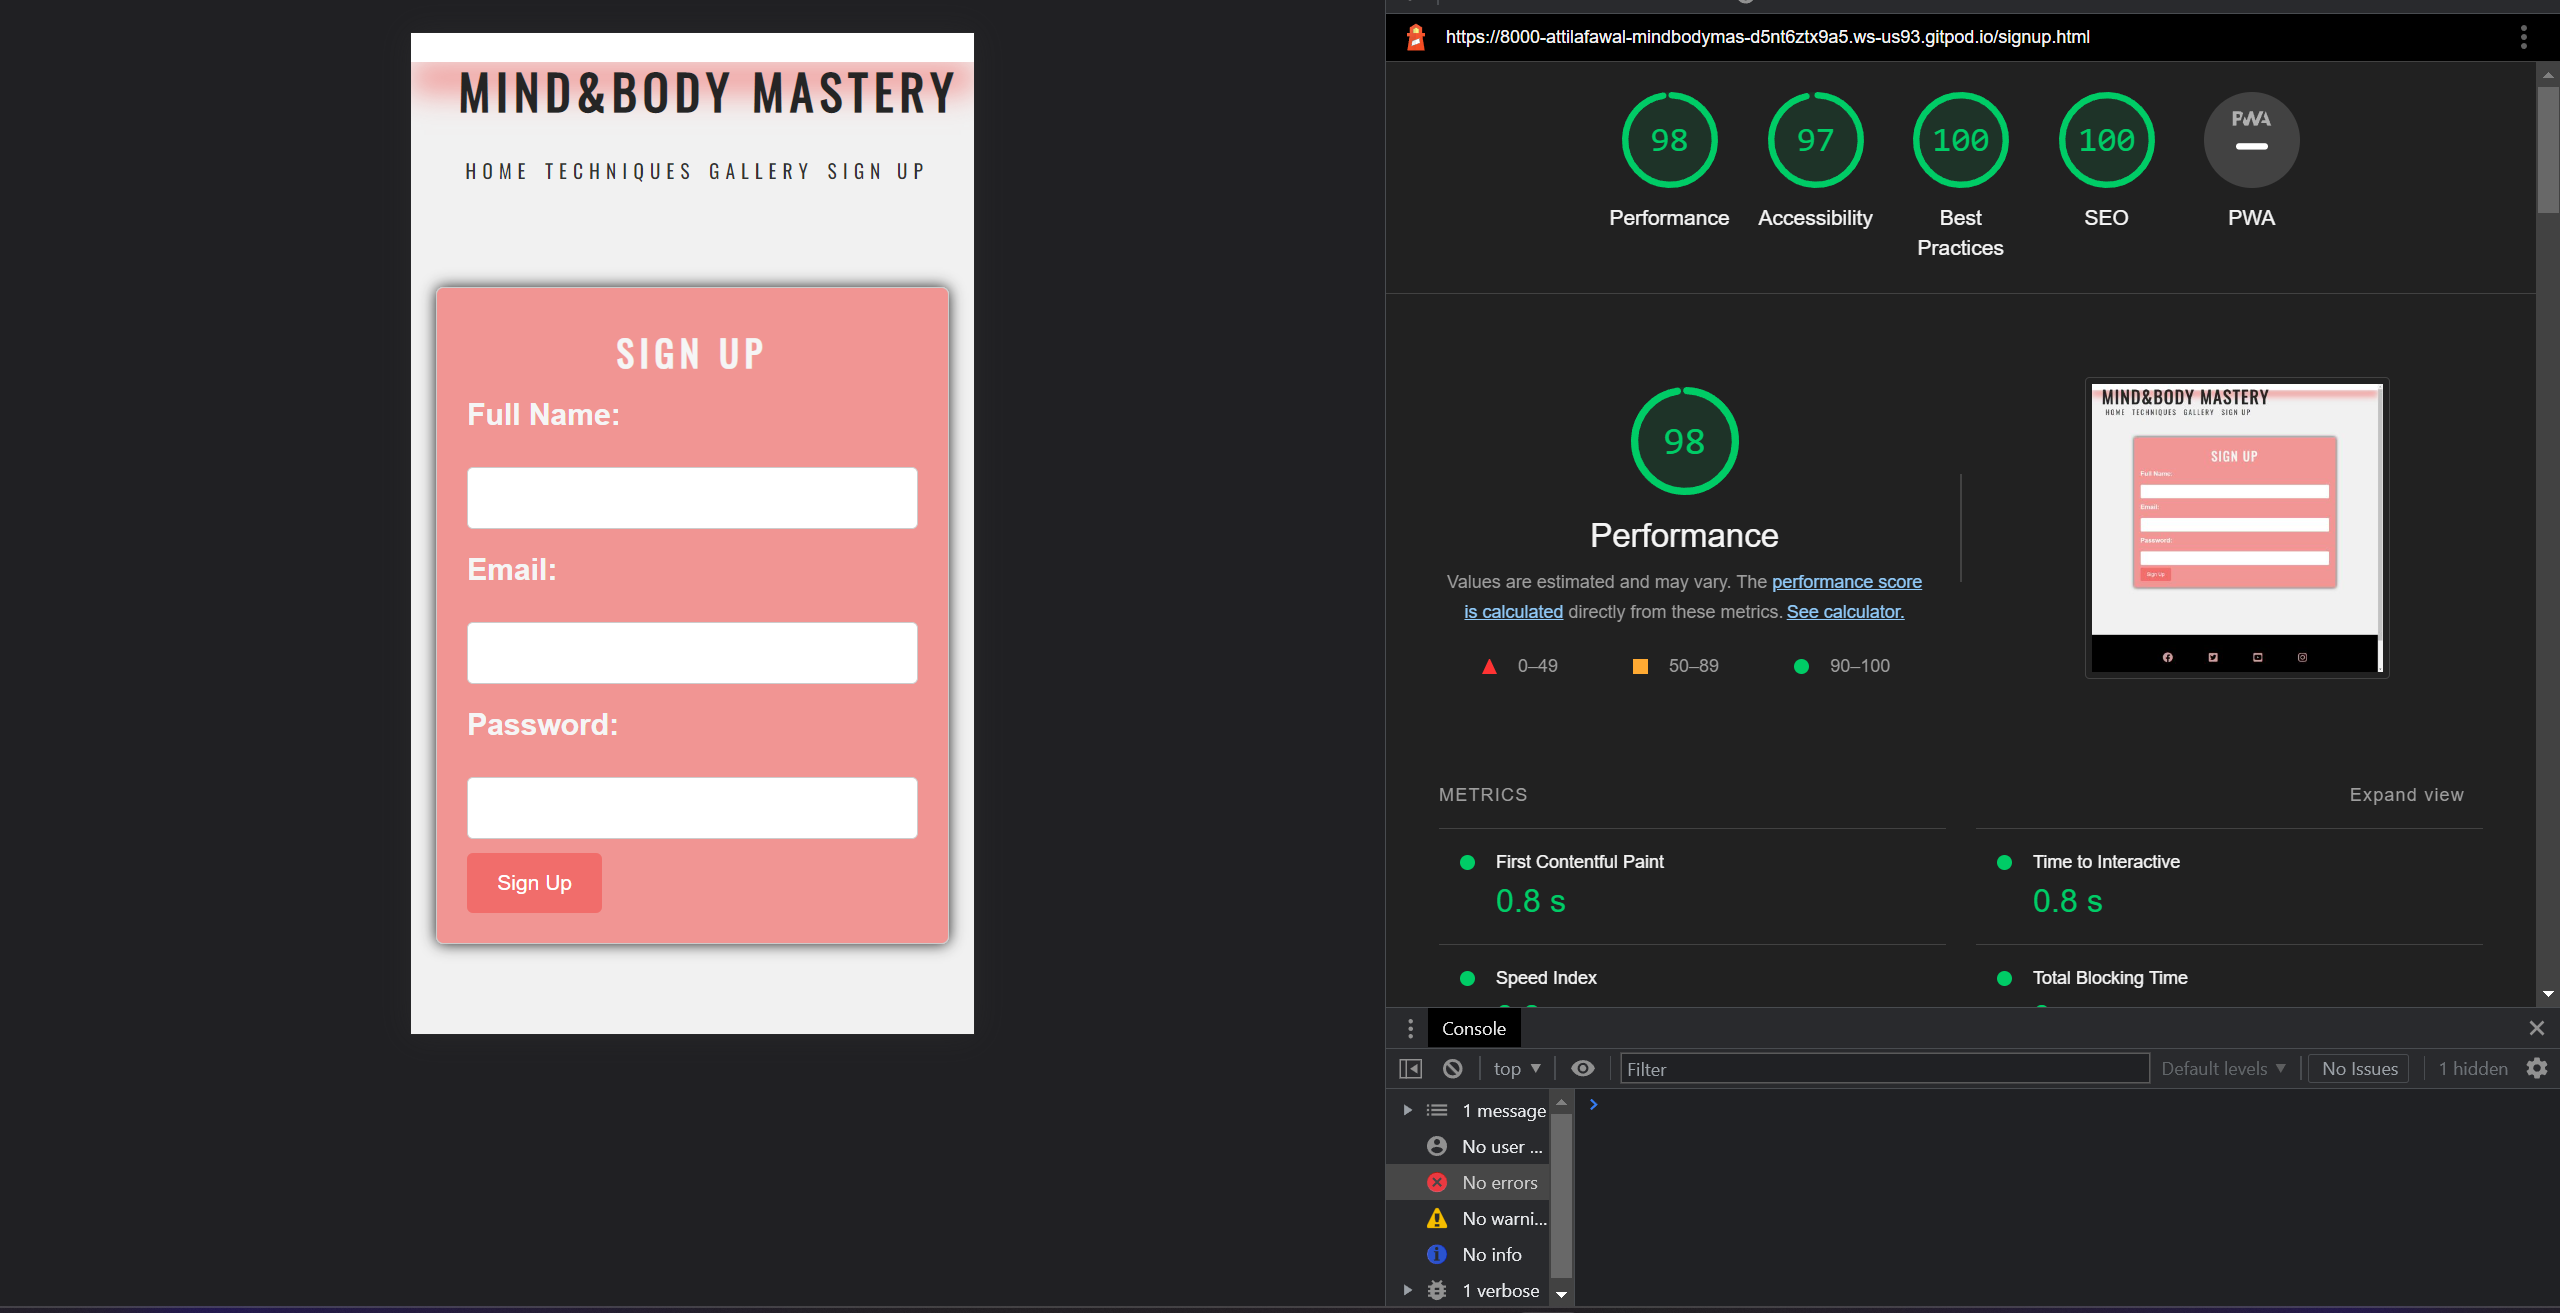Click the bug icon next to 1 verbose

click(x=1437, y=1290)
